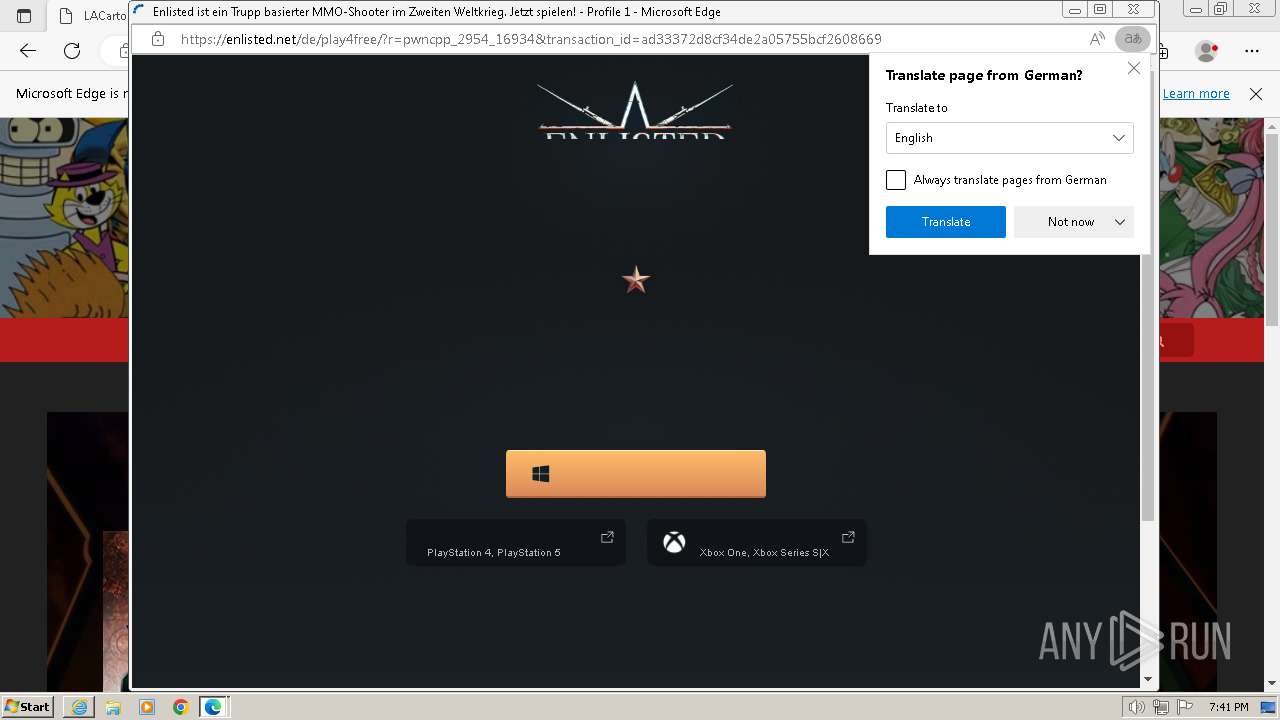Go back in the background Edge window
Image resolution: width=1280 pixels, height=720 pixels.
28,50
